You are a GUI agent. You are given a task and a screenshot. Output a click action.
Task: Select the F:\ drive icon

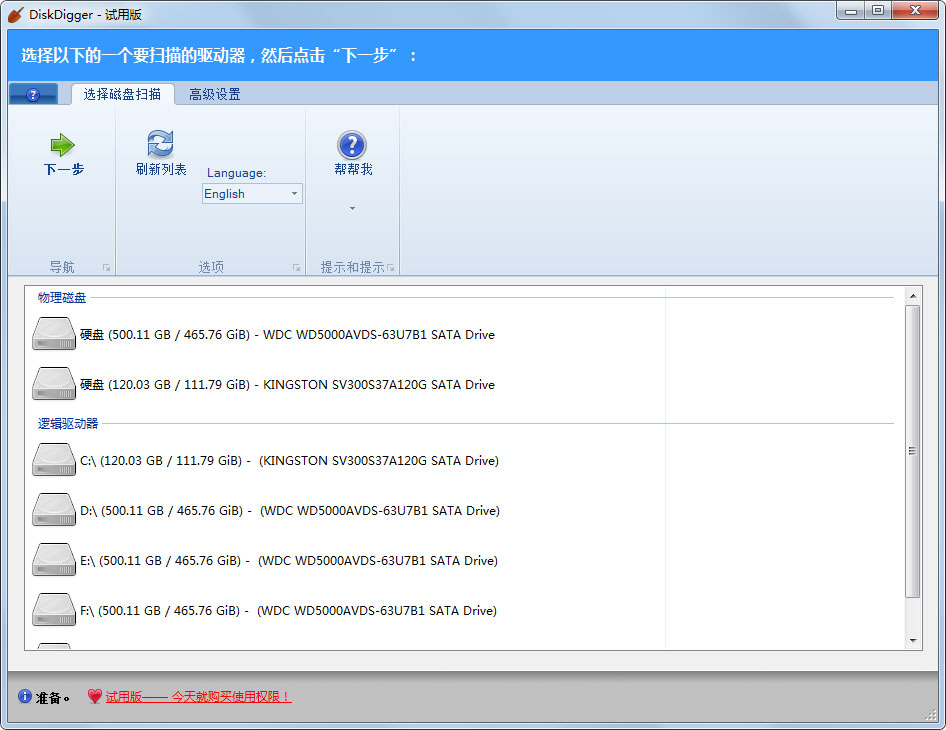pyautogui.click(x=54, y=610)
